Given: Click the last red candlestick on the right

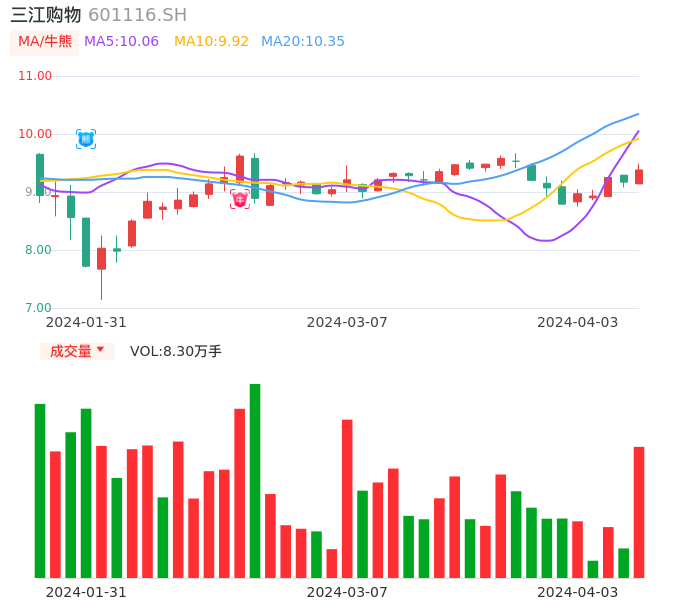Looking at the screenshot, I should coord(639,176).
